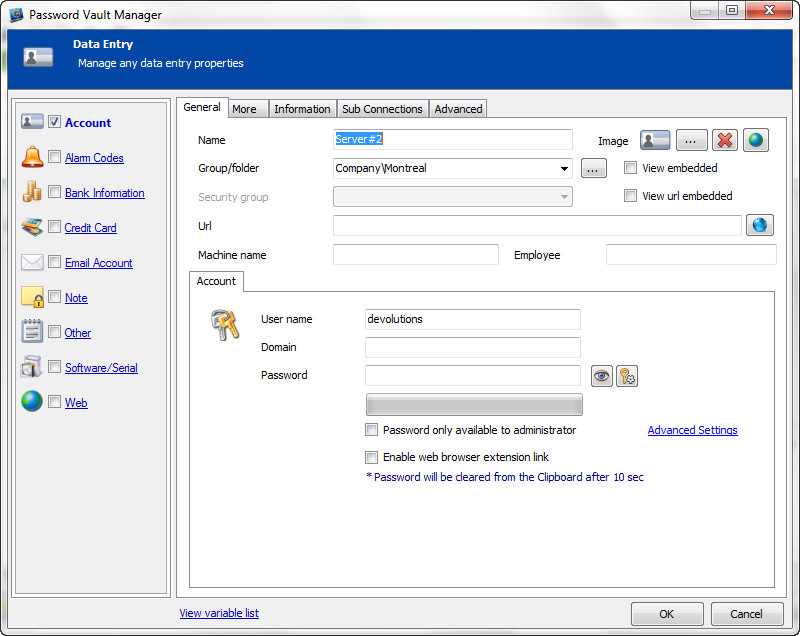
Task: Click the Email Account envelope icon
Action: pos(32,262)
